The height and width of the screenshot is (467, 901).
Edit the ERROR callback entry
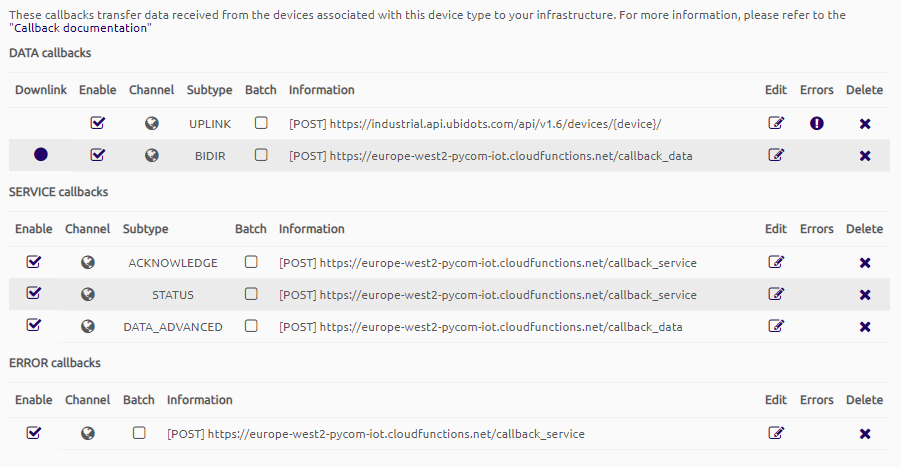coord(776,434)
